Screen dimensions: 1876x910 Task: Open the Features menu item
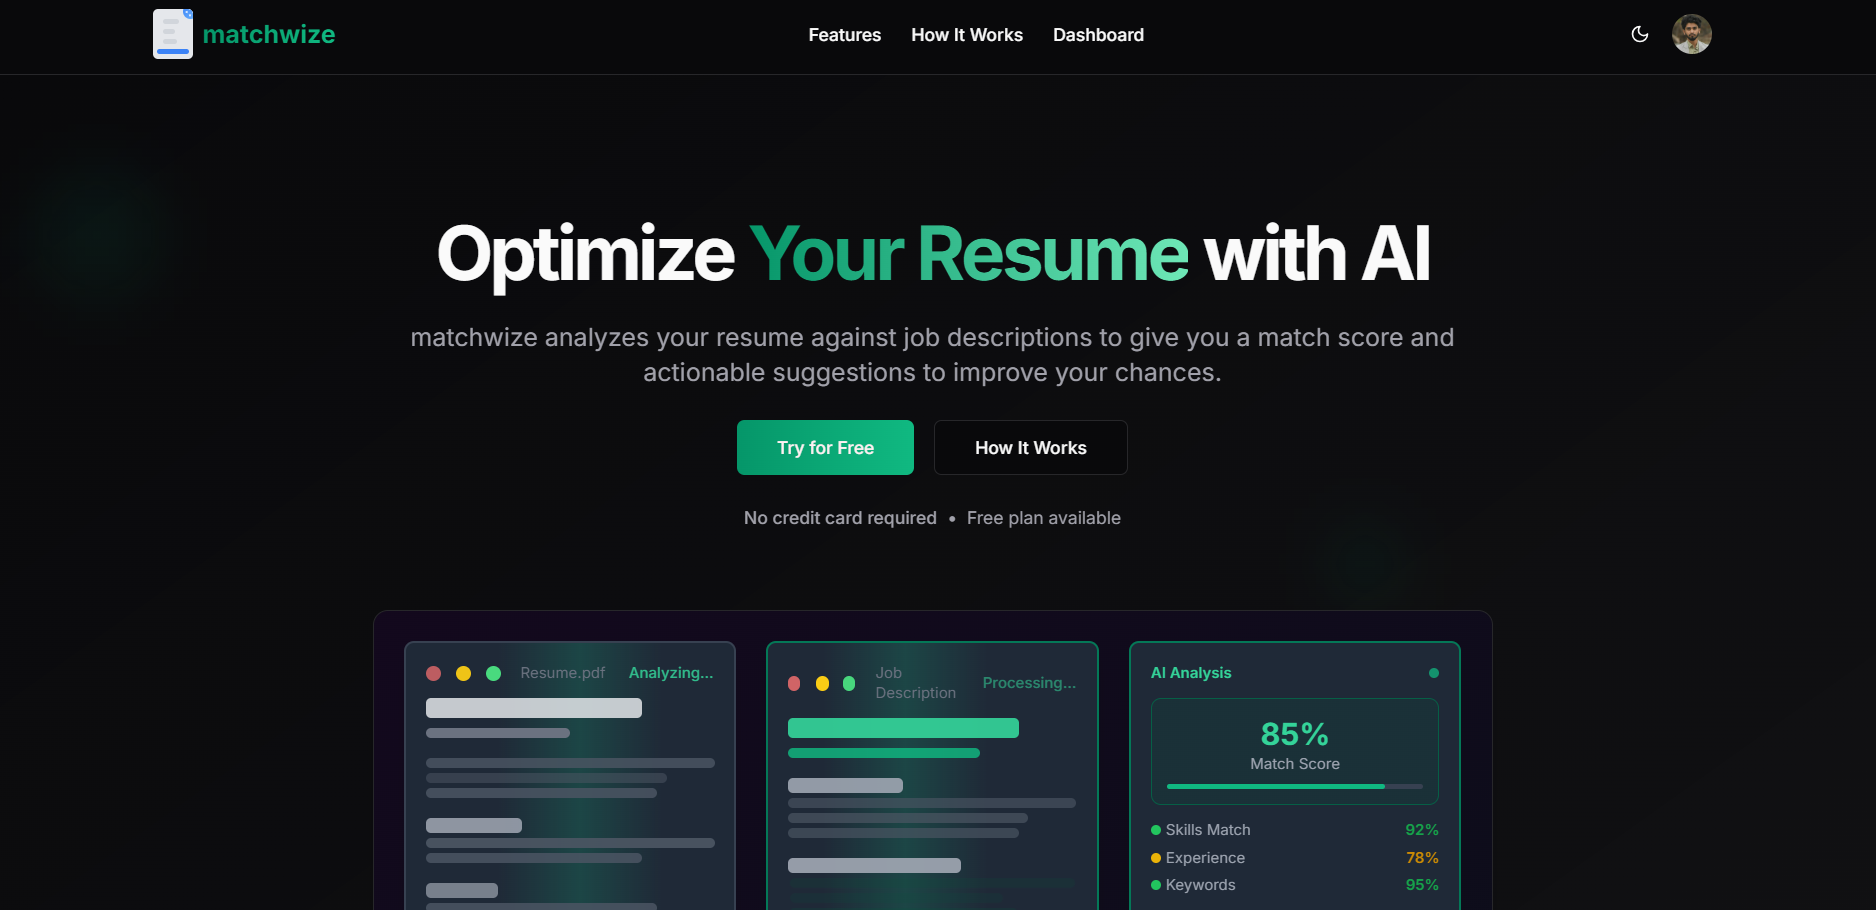pyautogui.click(x=844, y=35)
